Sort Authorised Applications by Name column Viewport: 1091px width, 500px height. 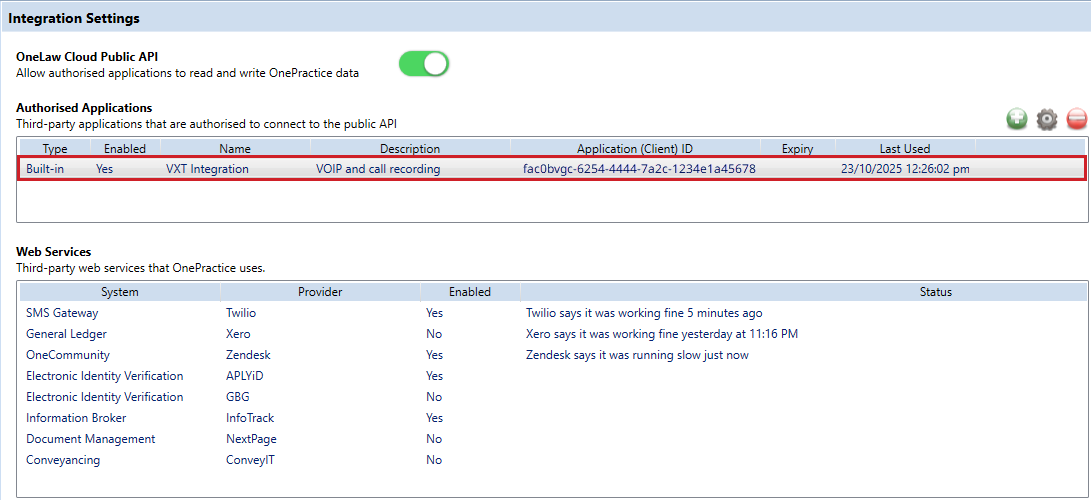click(235, 149)
